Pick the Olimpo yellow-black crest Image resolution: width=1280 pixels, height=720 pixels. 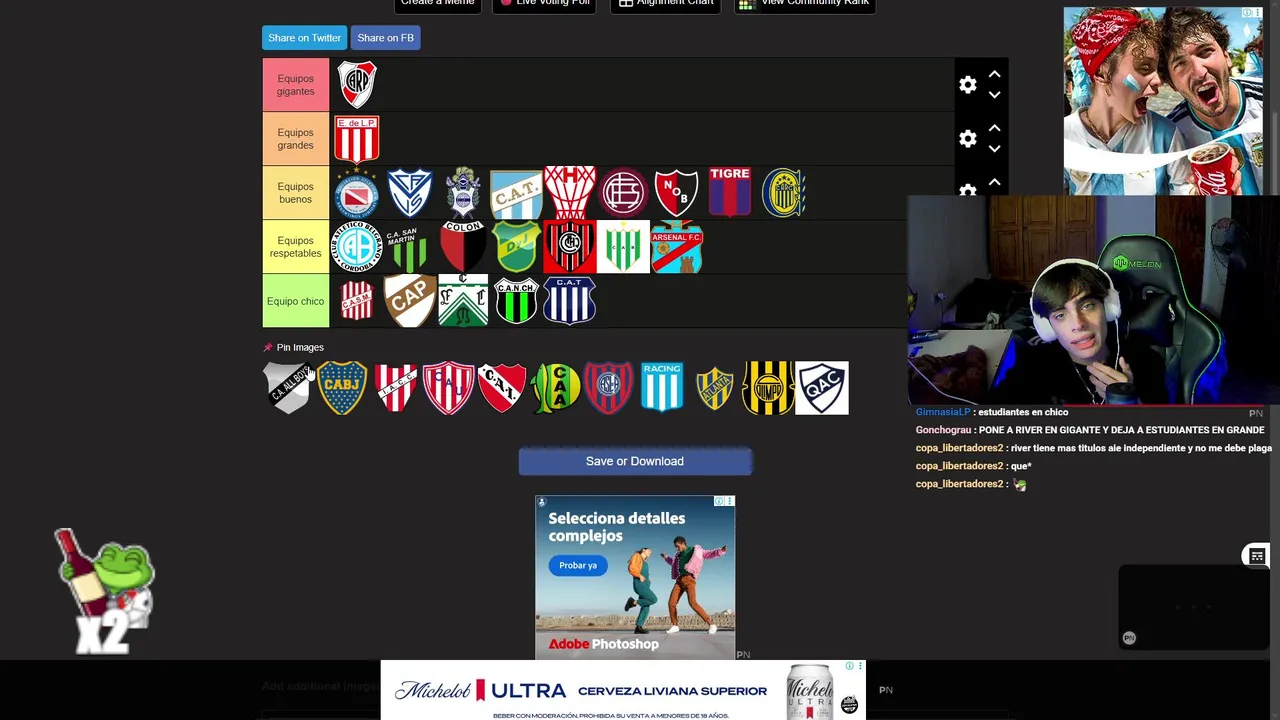point(768,388)
